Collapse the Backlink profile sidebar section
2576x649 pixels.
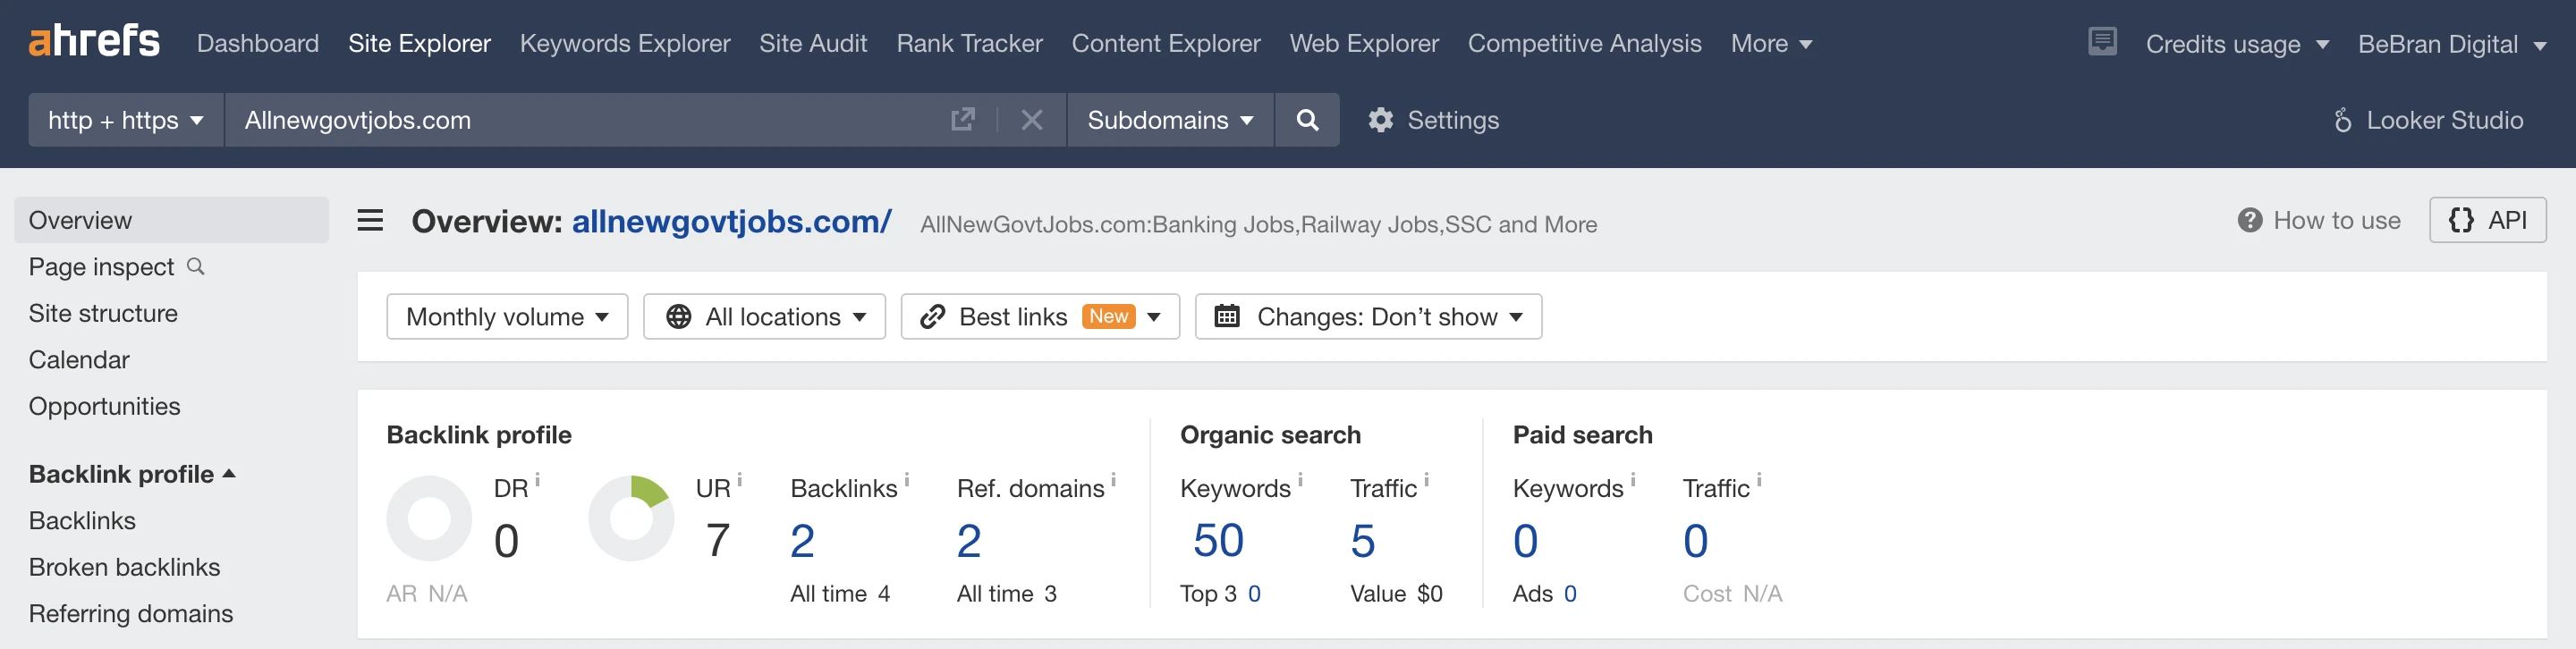pyautogui.click(x=132, y=473)
